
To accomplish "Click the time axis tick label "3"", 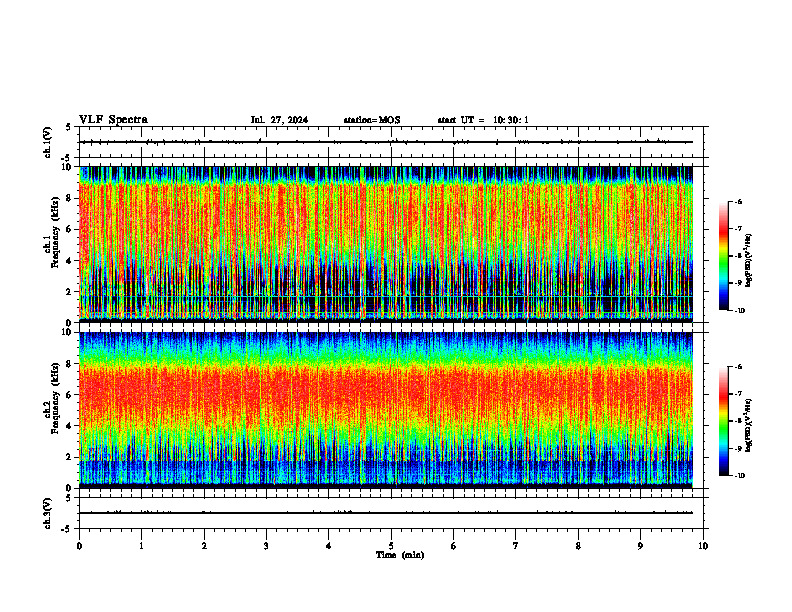I will (x=266, y=546).
